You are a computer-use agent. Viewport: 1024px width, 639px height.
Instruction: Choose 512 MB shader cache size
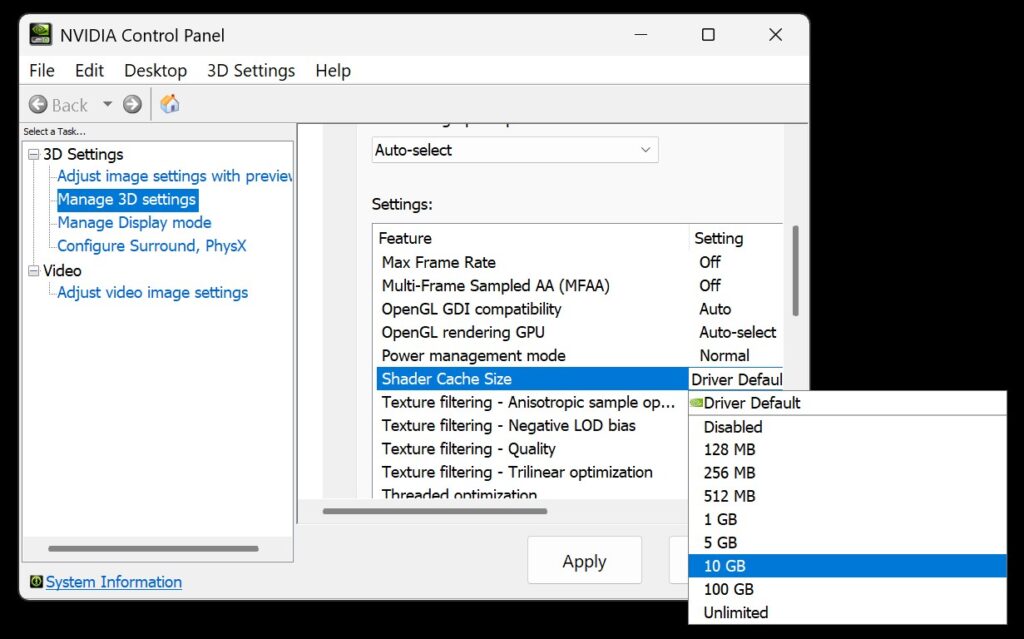point(848,497)
